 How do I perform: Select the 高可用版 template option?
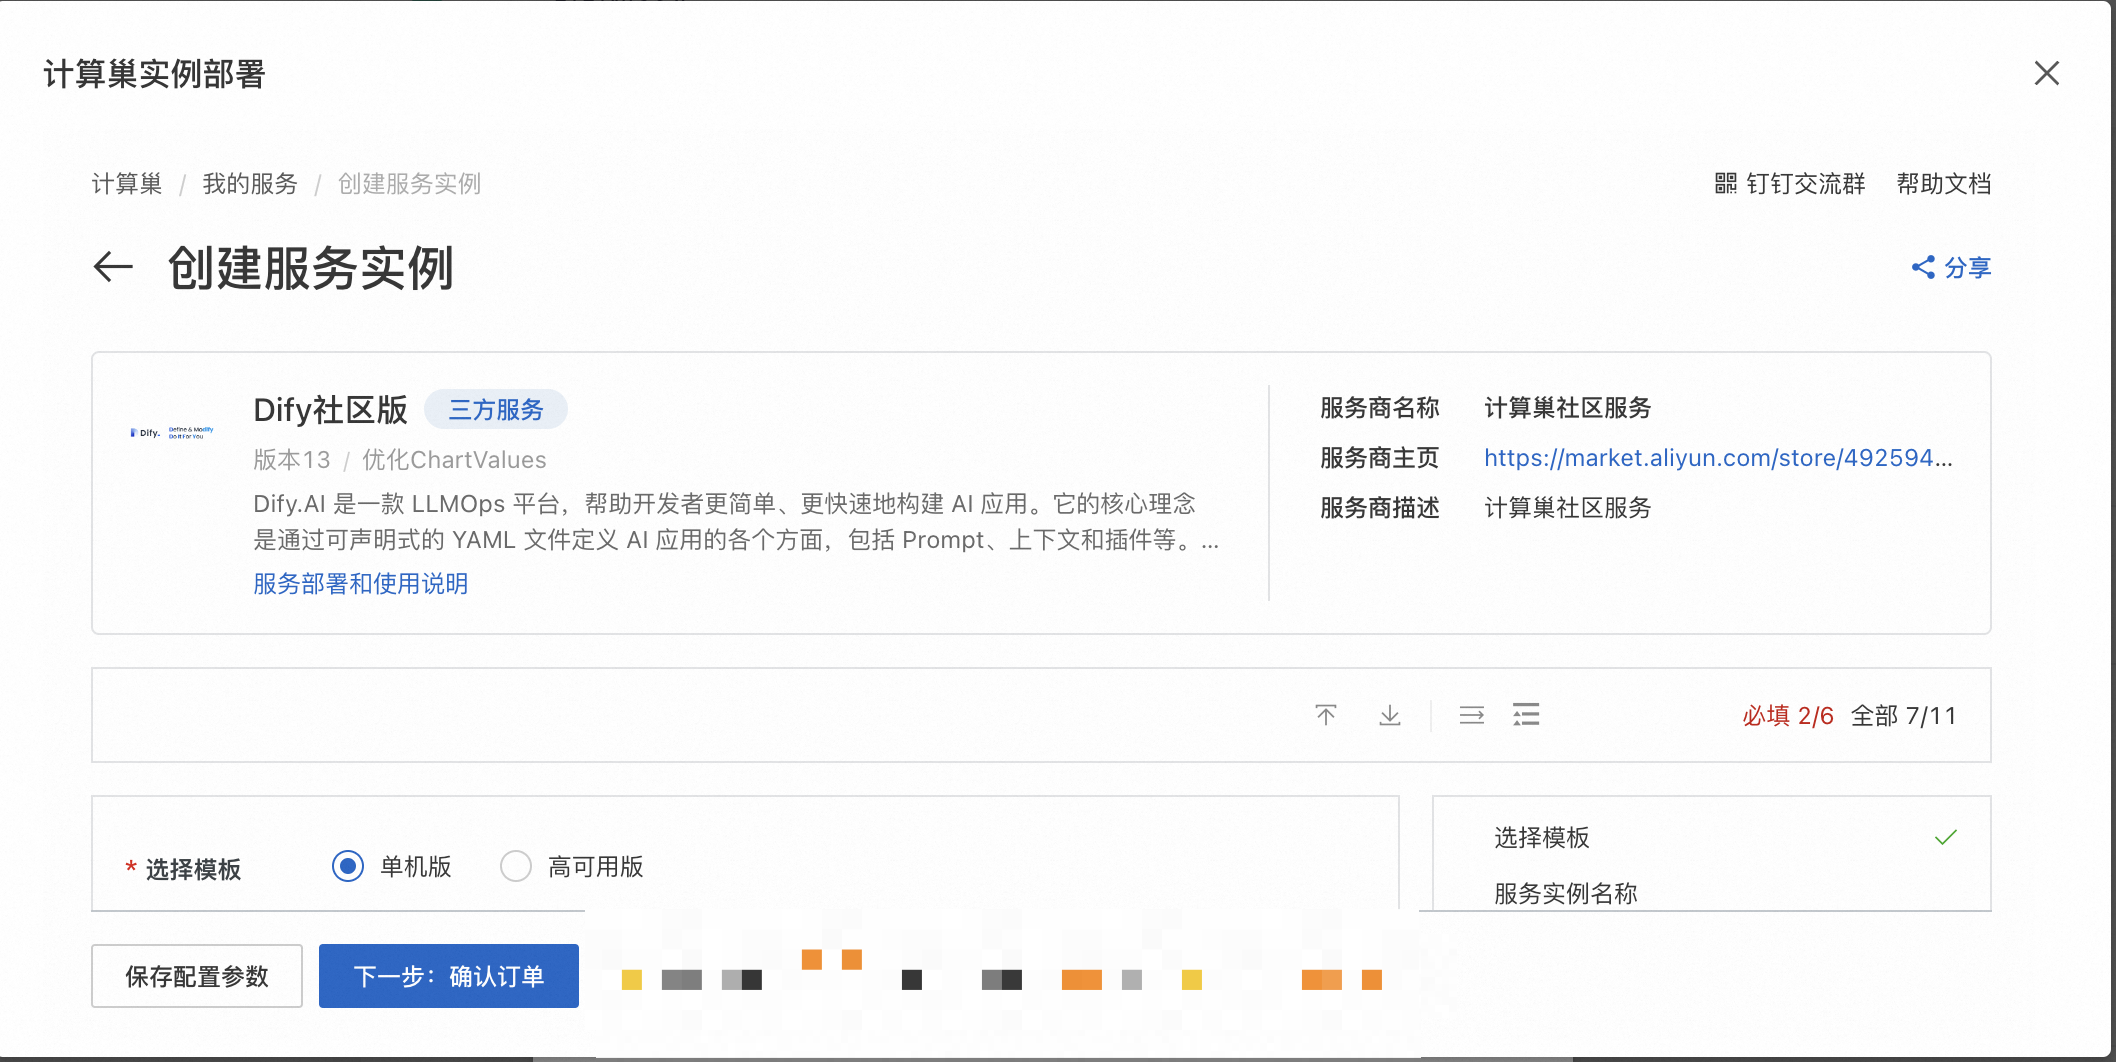(515, 866)
